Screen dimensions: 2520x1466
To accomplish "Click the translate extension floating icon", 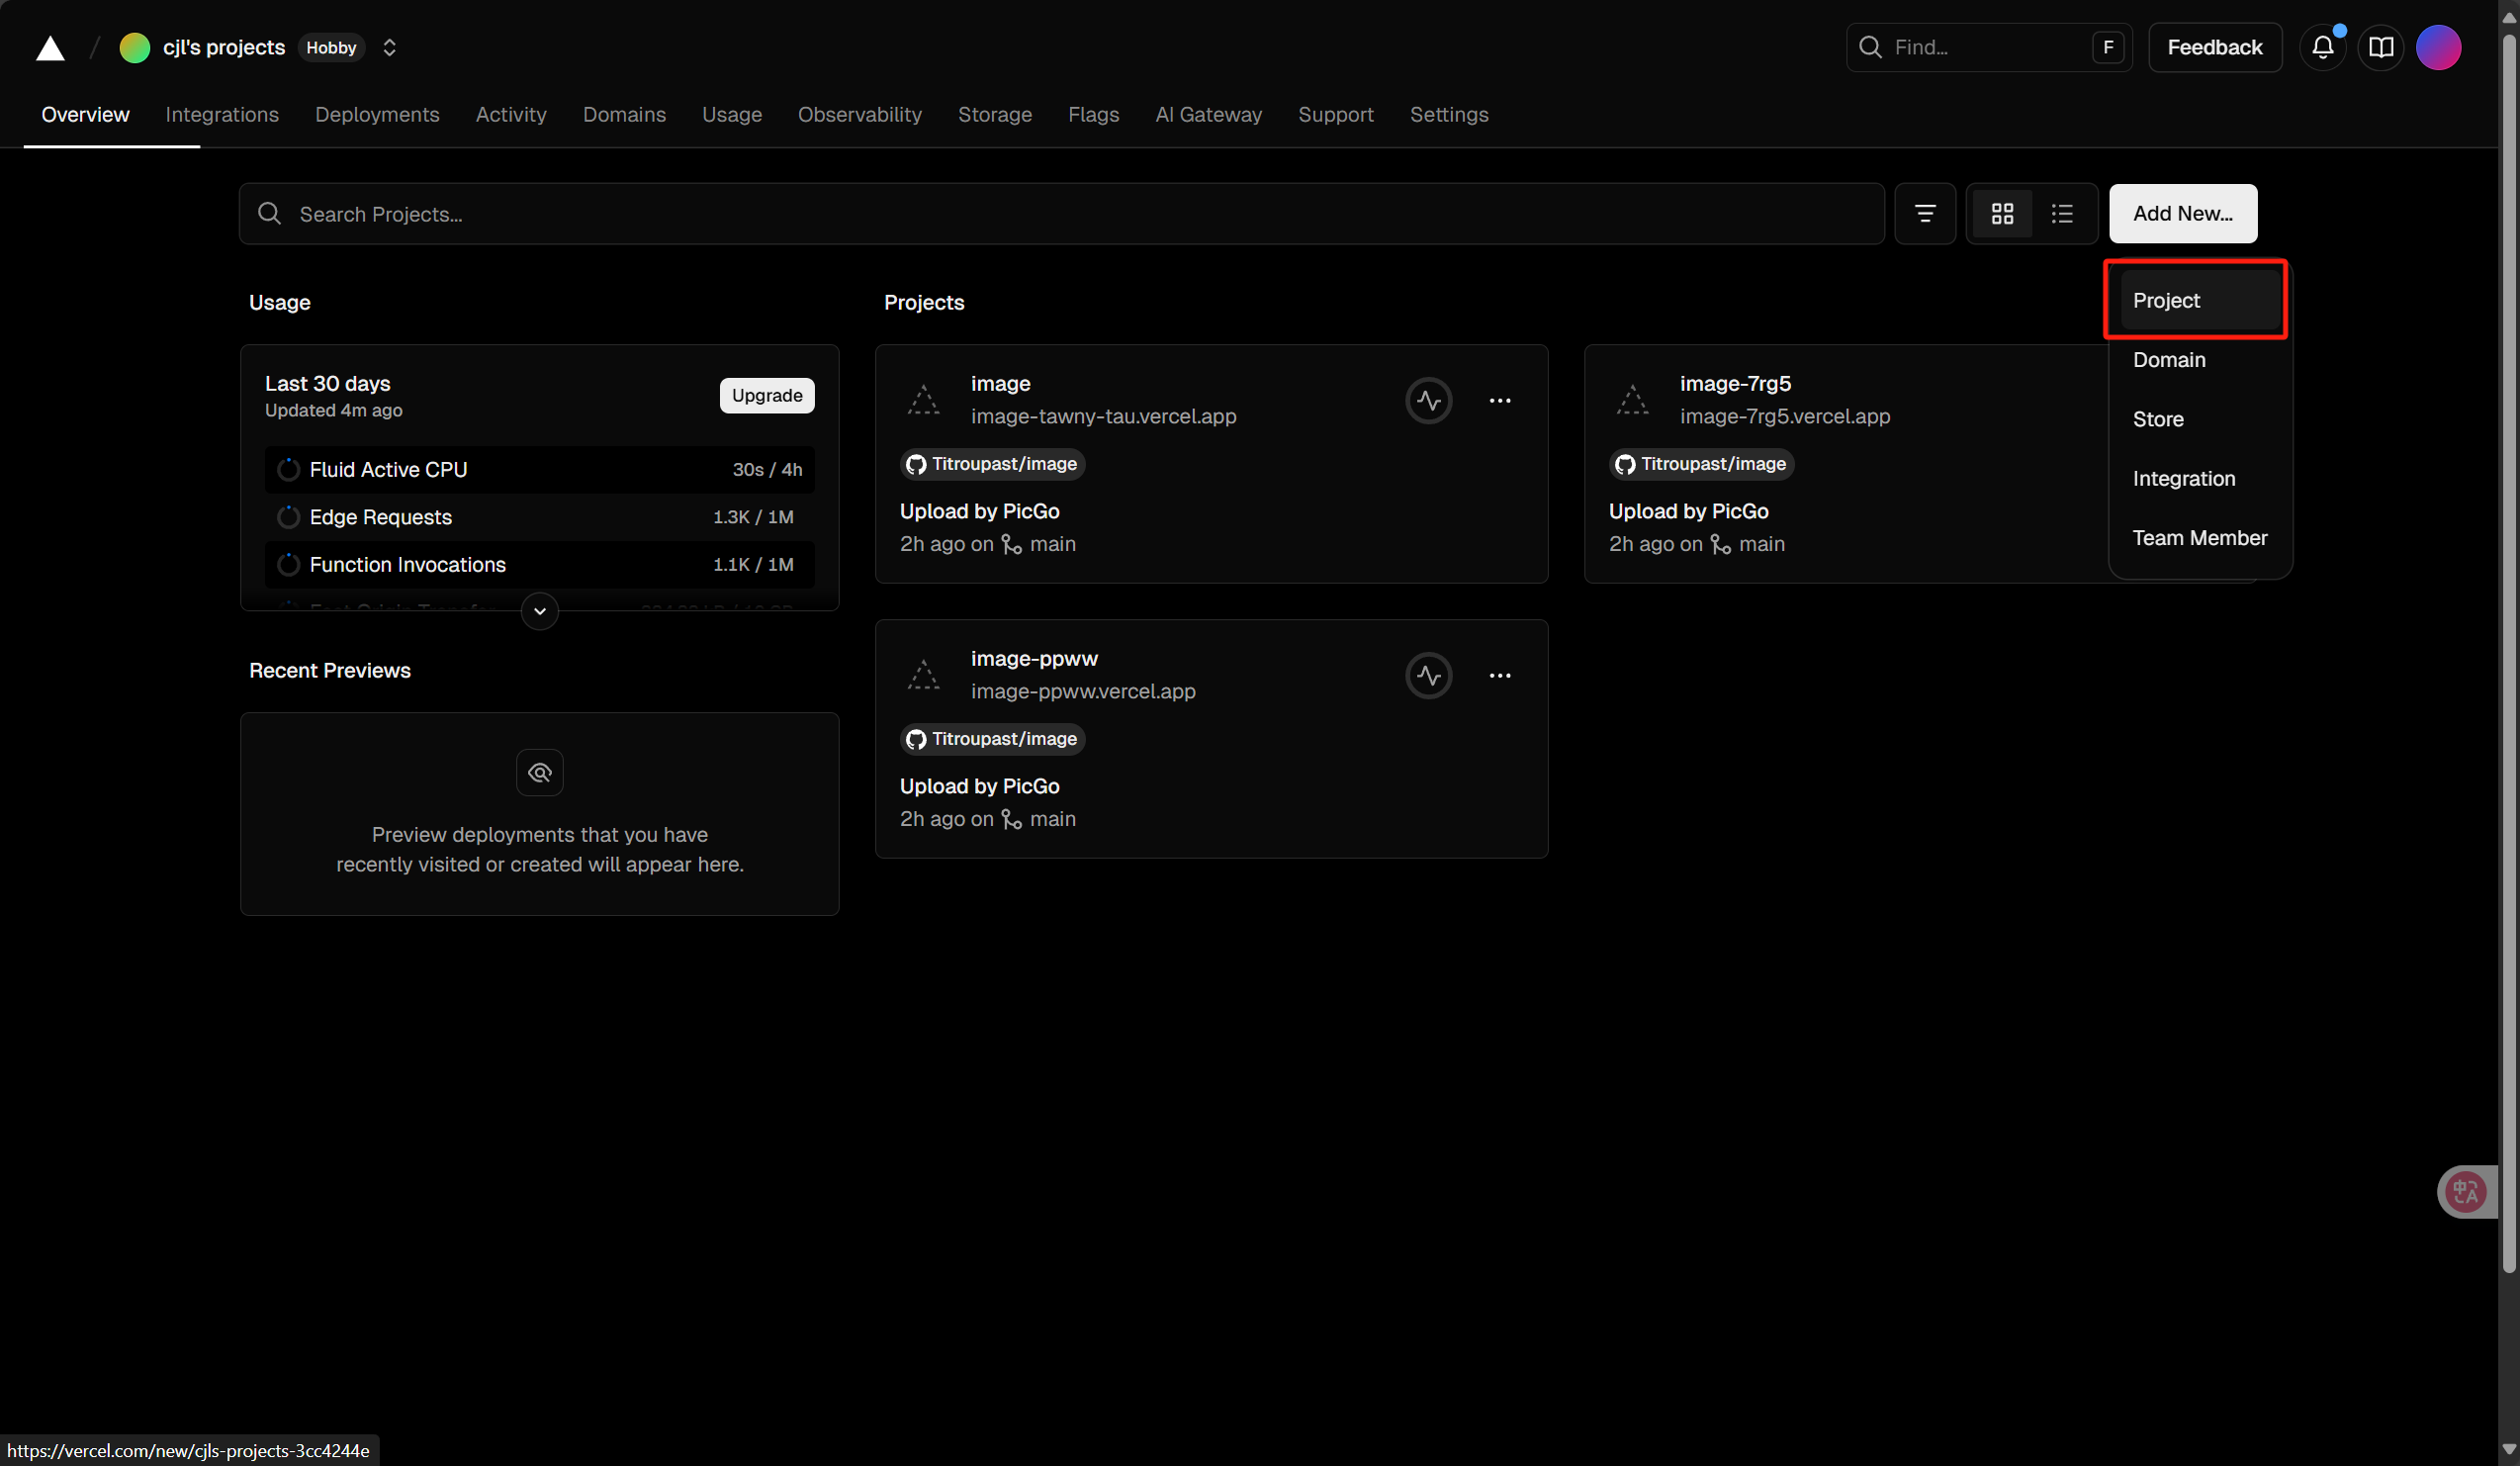I will 2465,1191.
